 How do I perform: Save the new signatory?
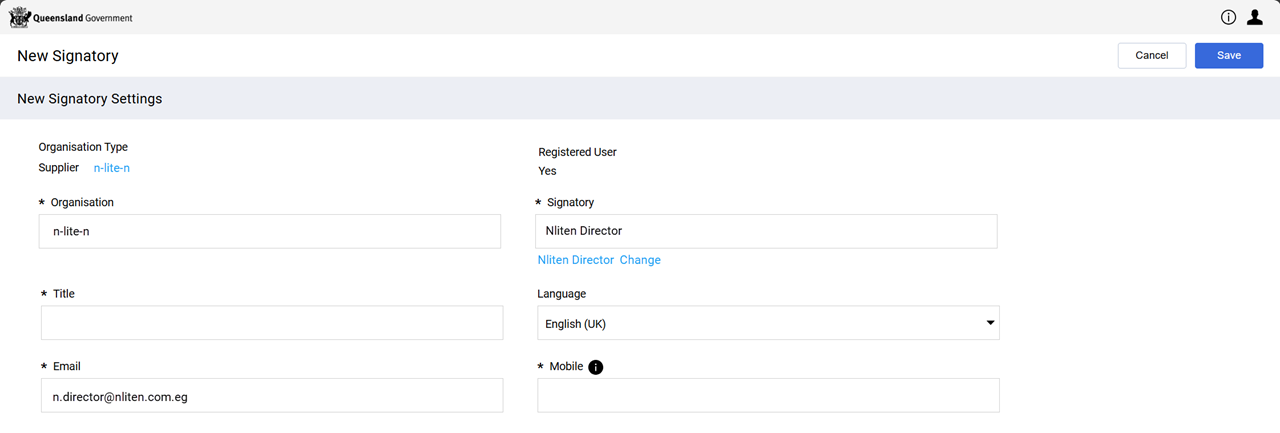tap(1228, 56)
